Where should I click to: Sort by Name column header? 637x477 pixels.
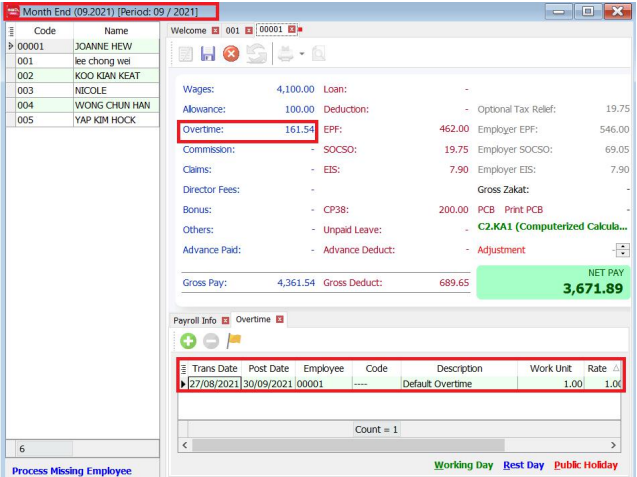116,31
